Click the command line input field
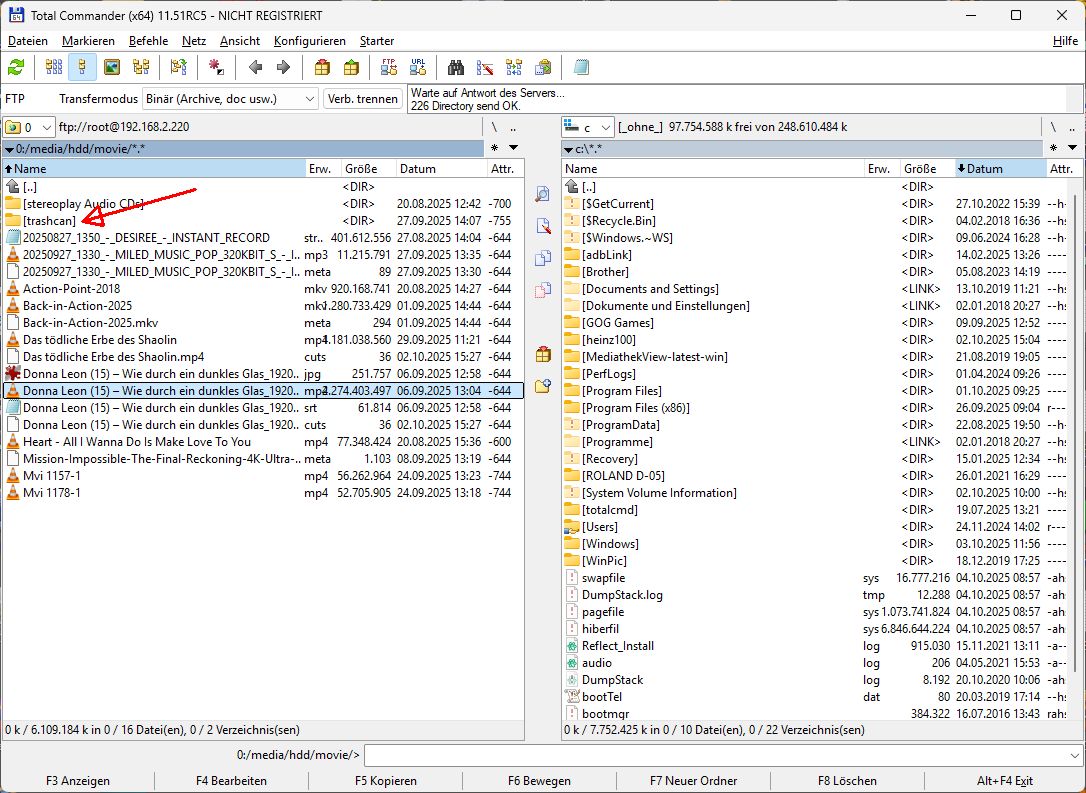Viewport: 1086px width, 793px height. tap(718, 755)
